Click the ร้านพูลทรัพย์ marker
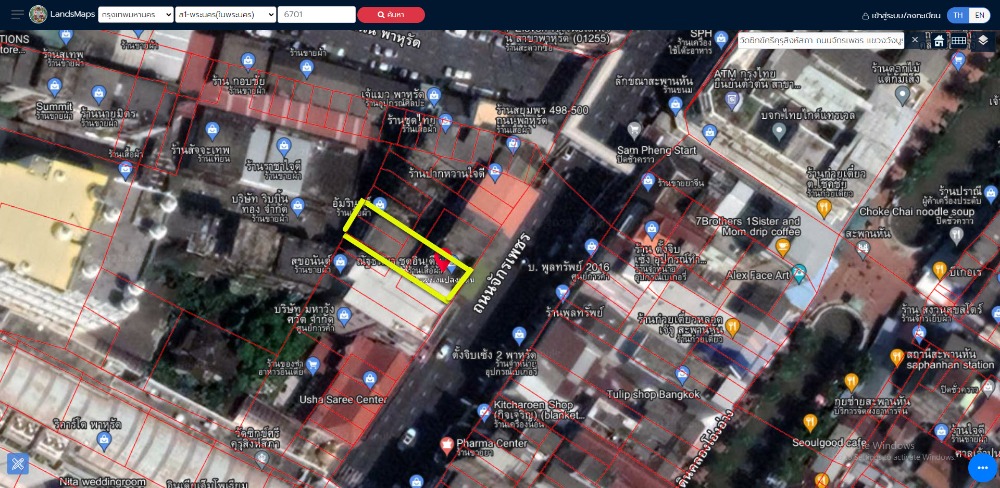This screenshot has width=1000, height=488. click(x=562, y=293)
